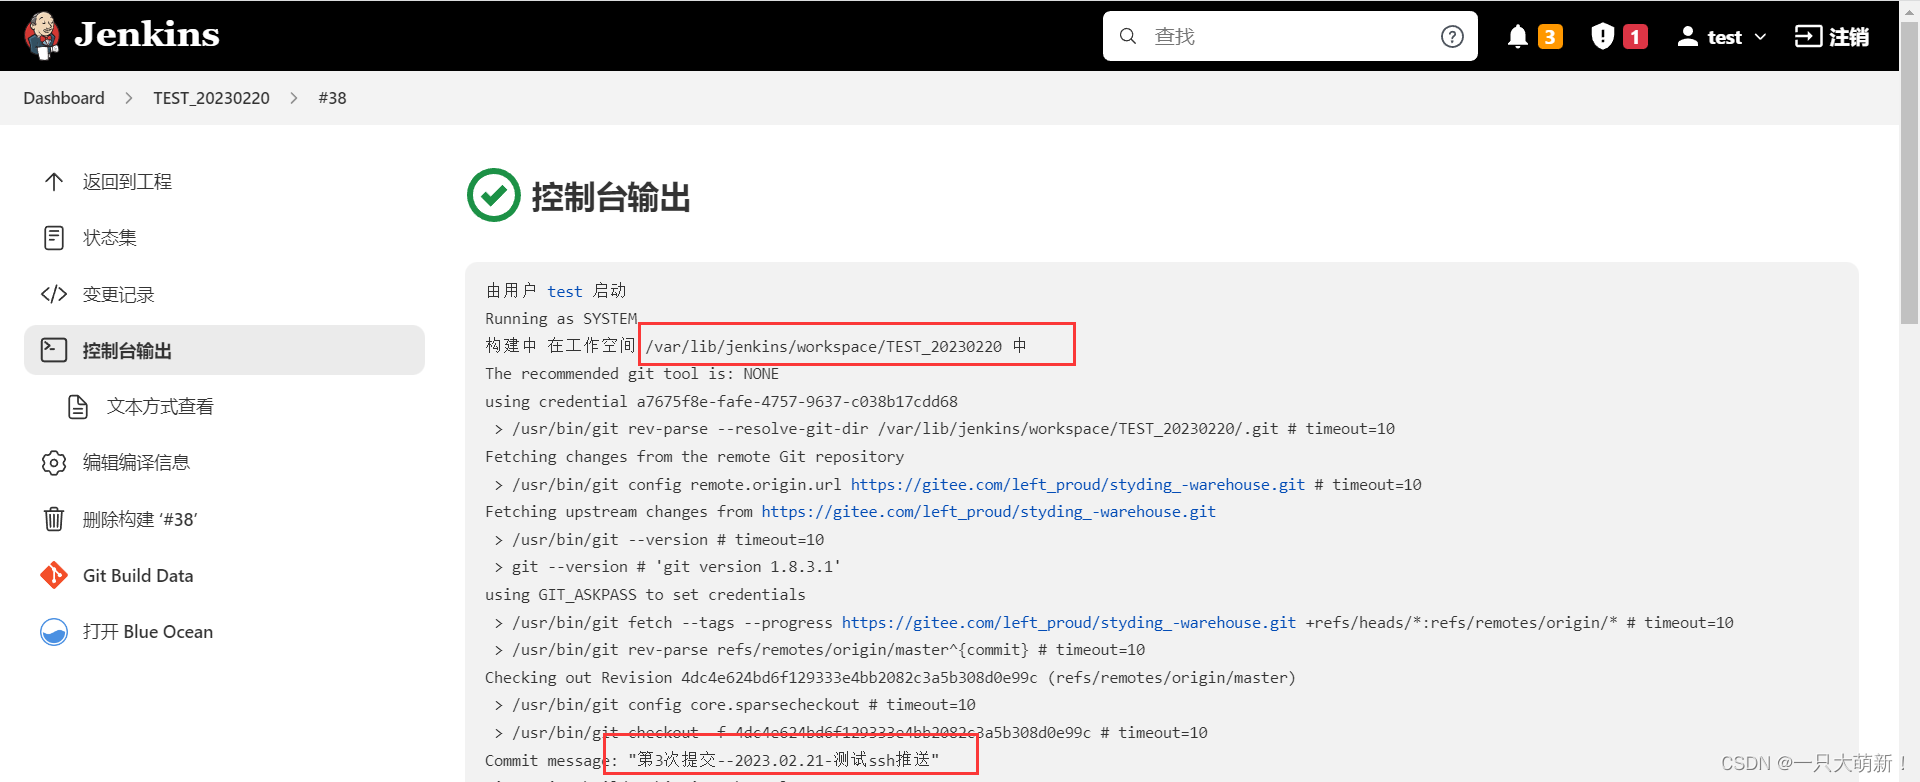Open gitee URL after Fetching upstream changes

(x=989, y=512)
